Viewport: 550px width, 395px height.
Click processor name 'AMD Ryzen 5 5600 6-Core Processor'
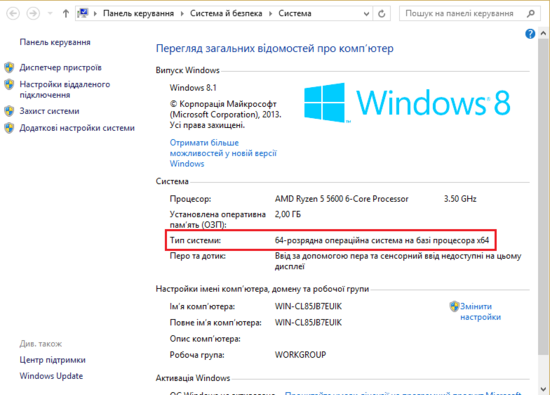click(x=342, y=199)
